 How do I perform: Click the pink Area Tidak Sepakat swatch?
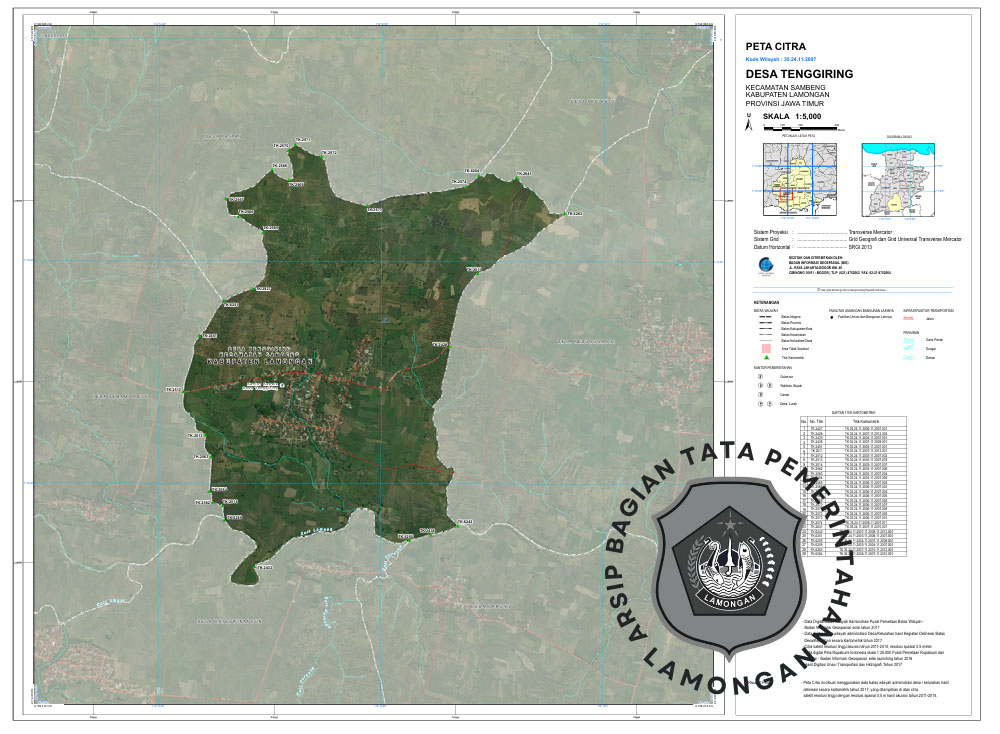pos(766,348)
